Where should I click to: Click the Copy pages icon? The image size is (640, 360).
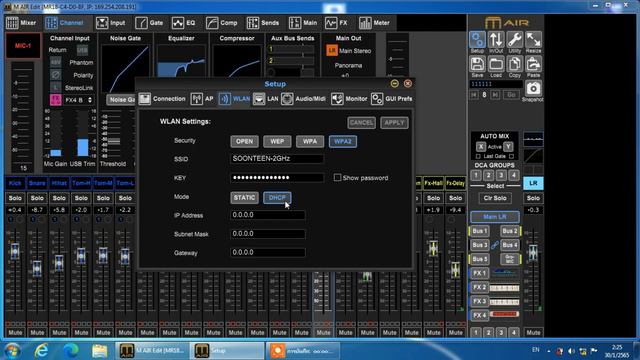tap(515, 64)
